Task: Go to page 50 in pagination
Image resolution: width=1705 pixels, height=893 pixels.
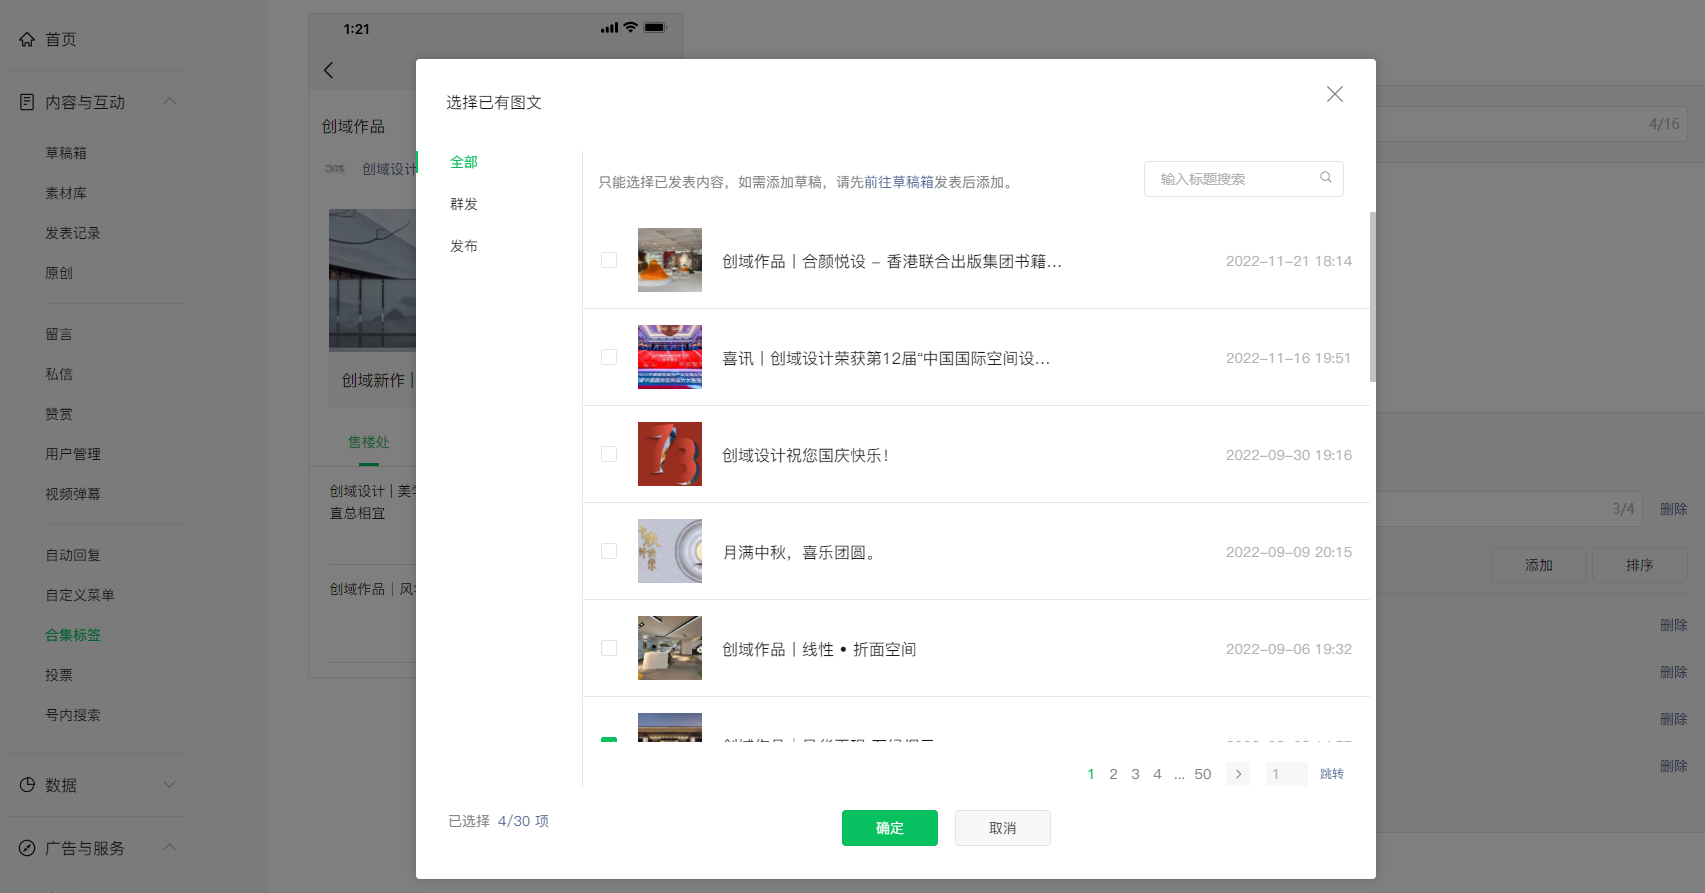Action: coord(1203,774)
